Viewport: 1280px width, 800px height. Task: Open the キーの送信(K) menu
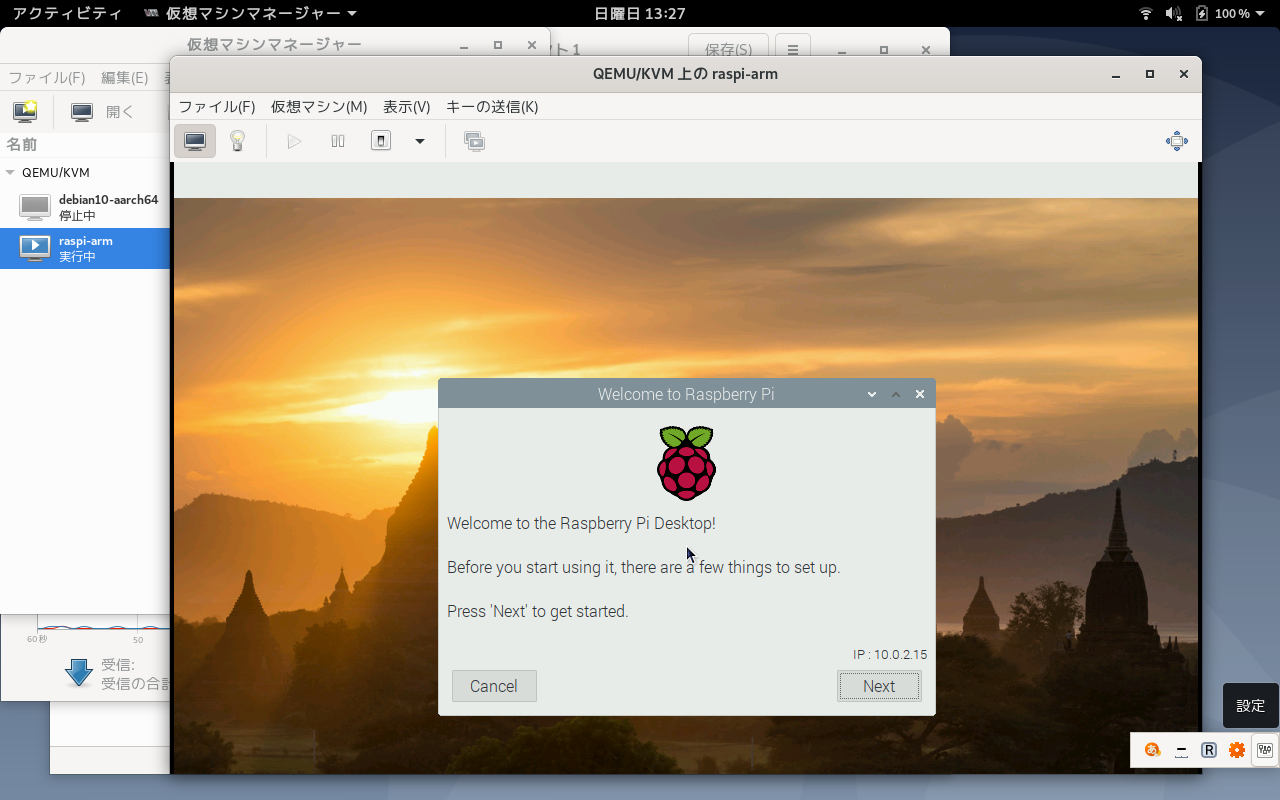coord(492,107)
